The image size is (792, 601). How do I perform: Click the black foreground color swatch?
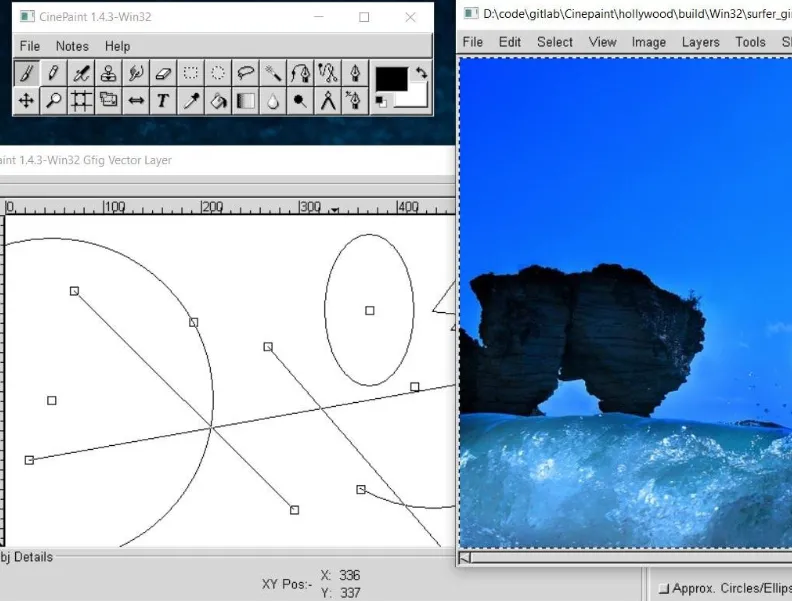pyautogui.click(x=391, y=79)
